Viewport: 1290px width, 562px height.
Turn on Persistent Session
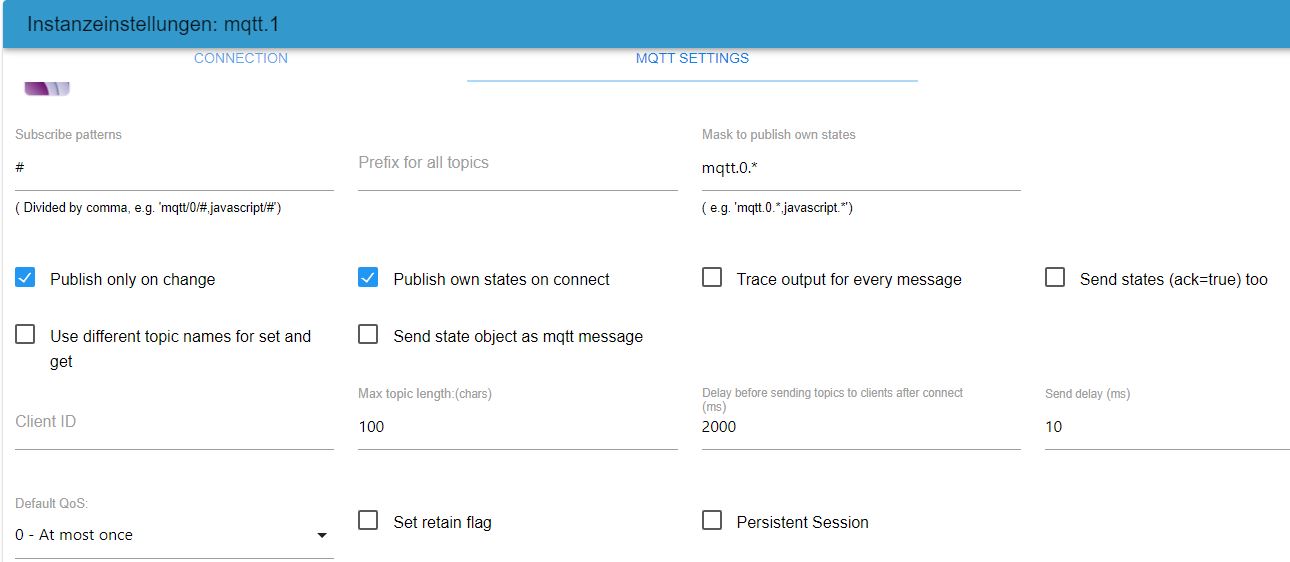(x=712, y=521)
